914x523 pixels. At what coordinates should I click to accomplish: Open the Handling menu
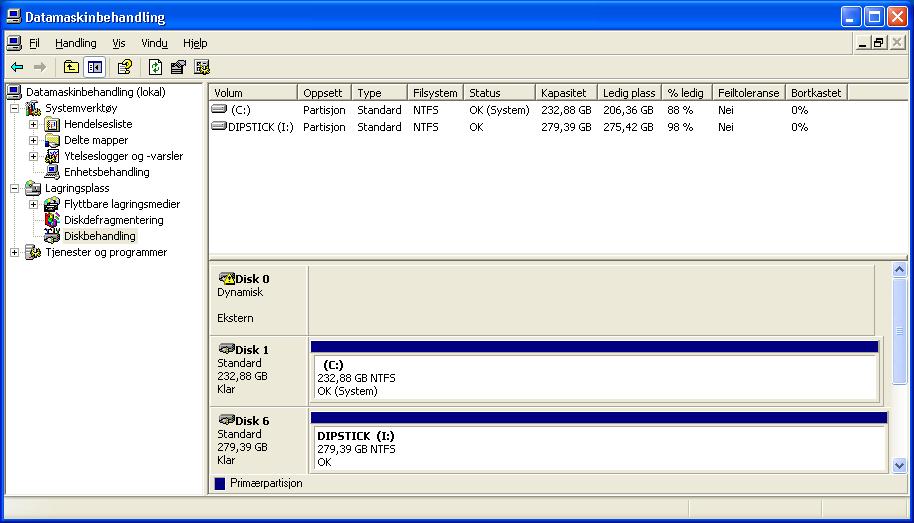point(76,43)
